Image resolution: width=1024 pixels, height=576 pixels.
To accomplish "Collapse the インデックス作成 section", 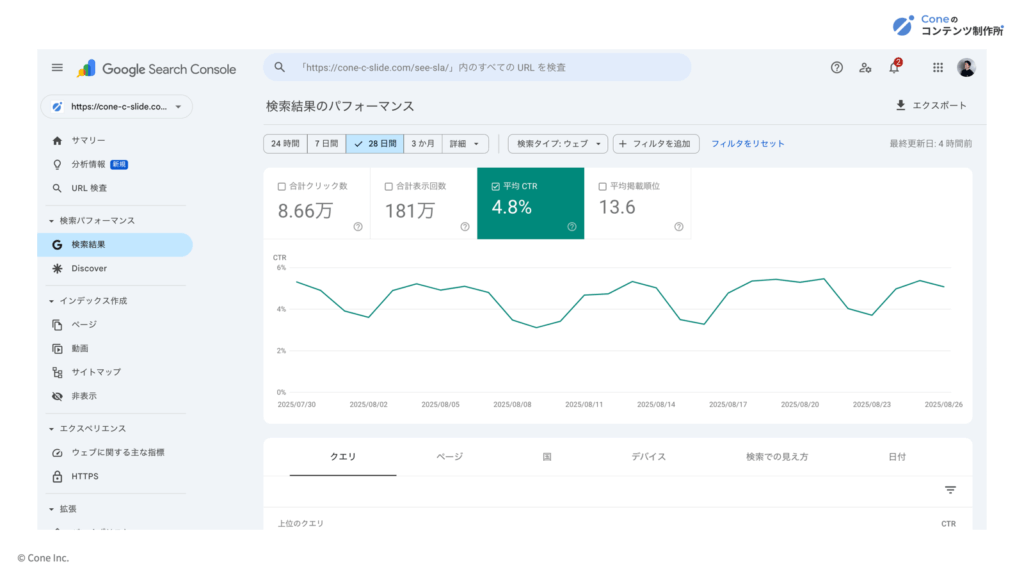I will coord(52,301).
